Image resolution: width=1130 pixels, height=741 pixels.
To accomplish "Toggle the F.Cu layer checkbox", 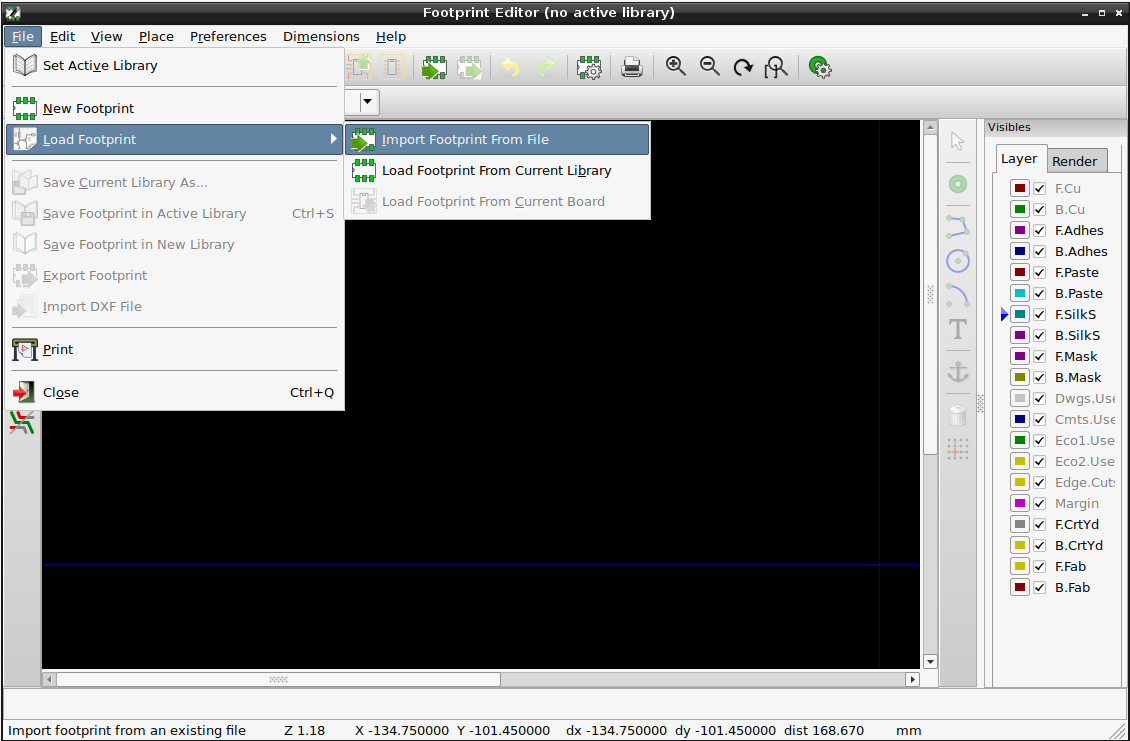I will coord(1039,189).
